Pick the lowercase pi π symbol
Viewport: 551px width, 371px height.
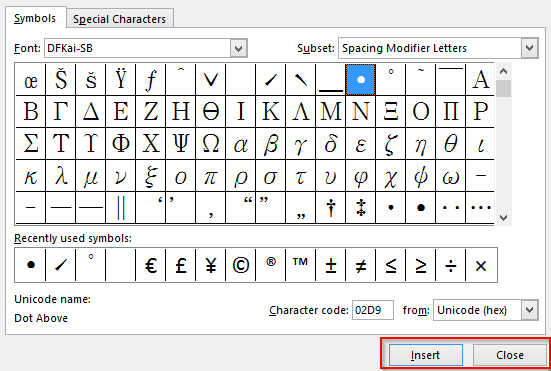[x=210, y=175]
